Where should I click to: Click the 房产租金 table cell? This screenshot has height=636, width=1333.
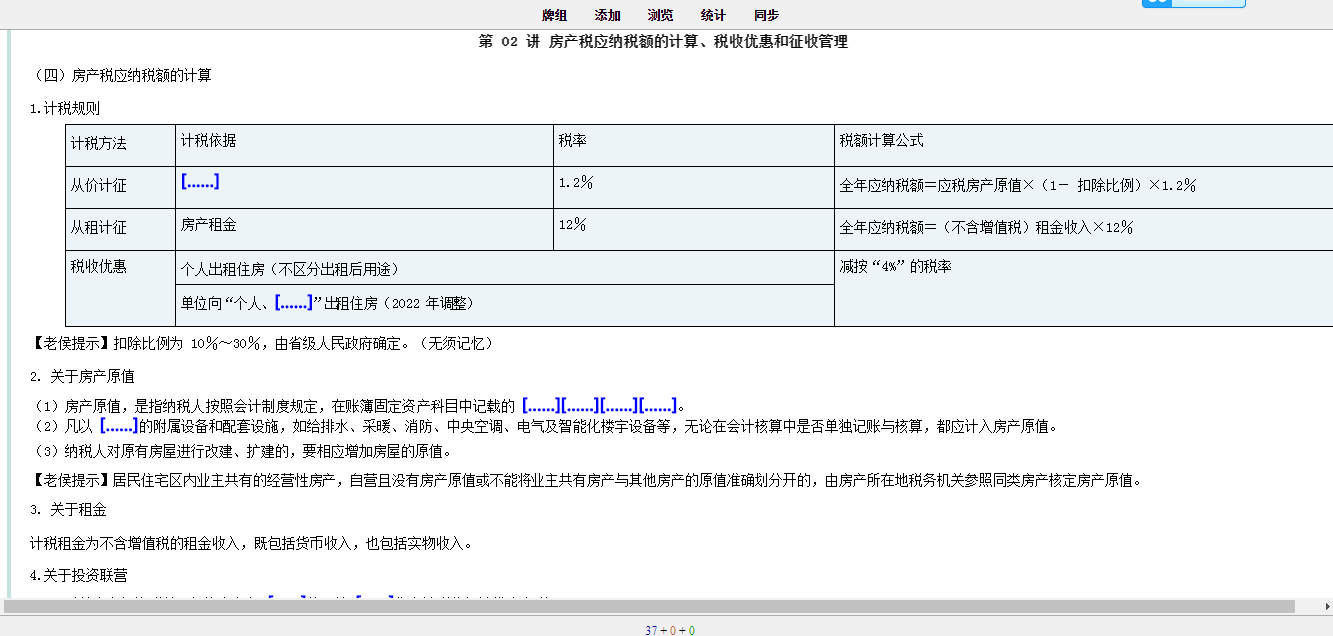coord(364,229)
